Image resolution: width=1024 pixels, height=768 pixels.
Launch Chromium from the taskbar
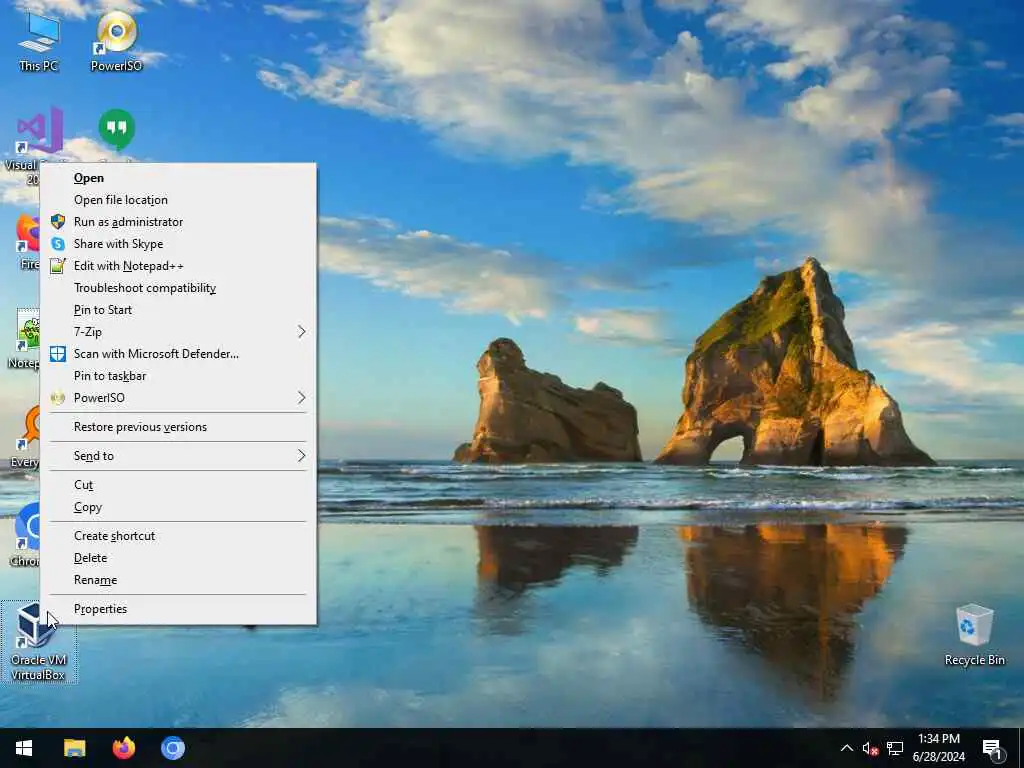tap(173, 748)
